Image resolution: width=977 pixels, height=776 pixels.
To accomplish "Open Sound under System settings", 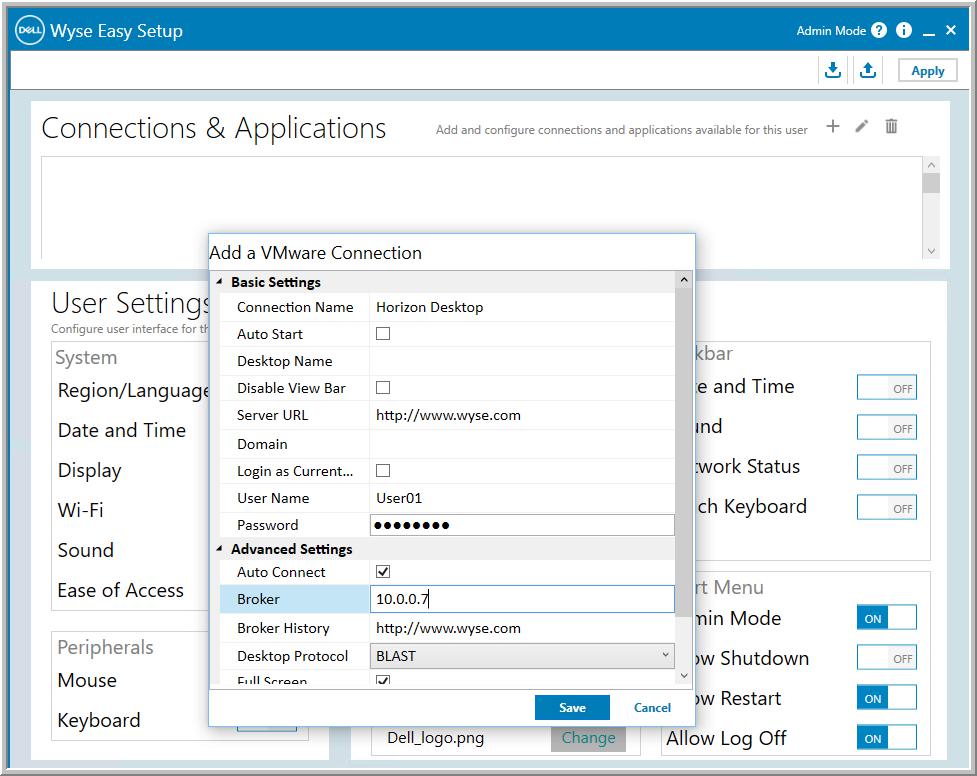I will point(86,550).
